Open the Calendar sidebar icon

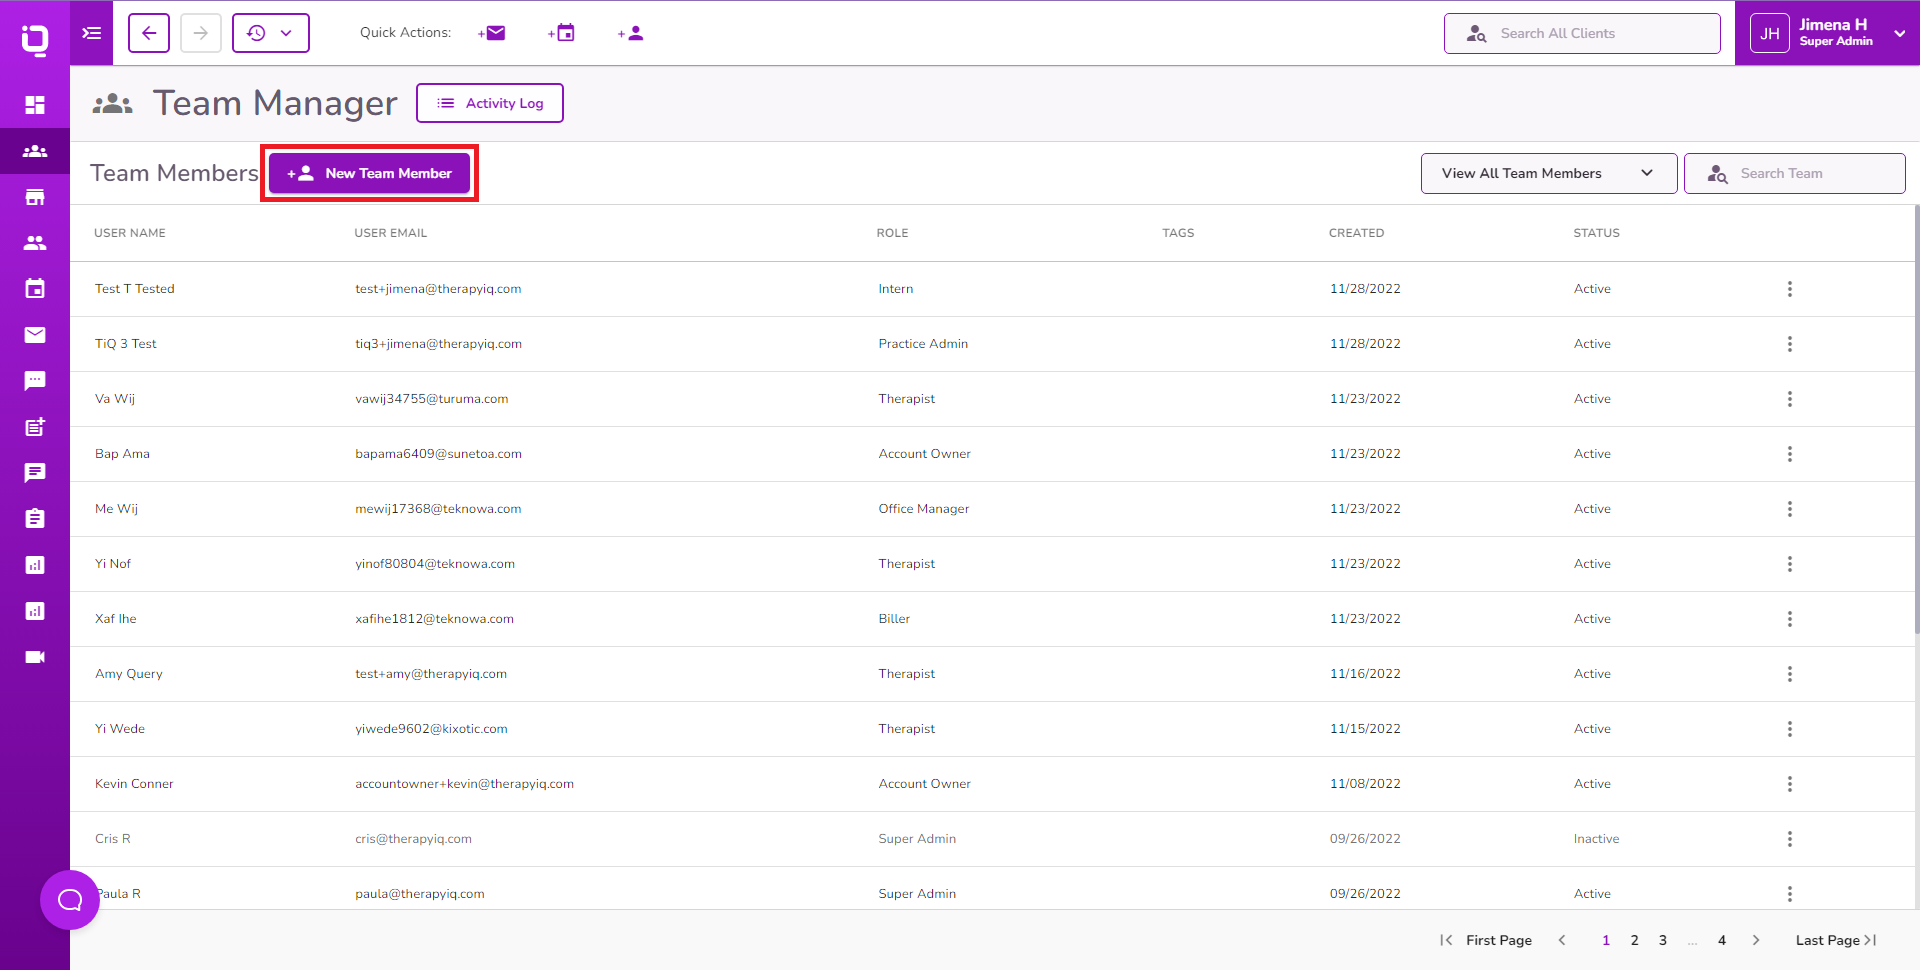[35, 289]
